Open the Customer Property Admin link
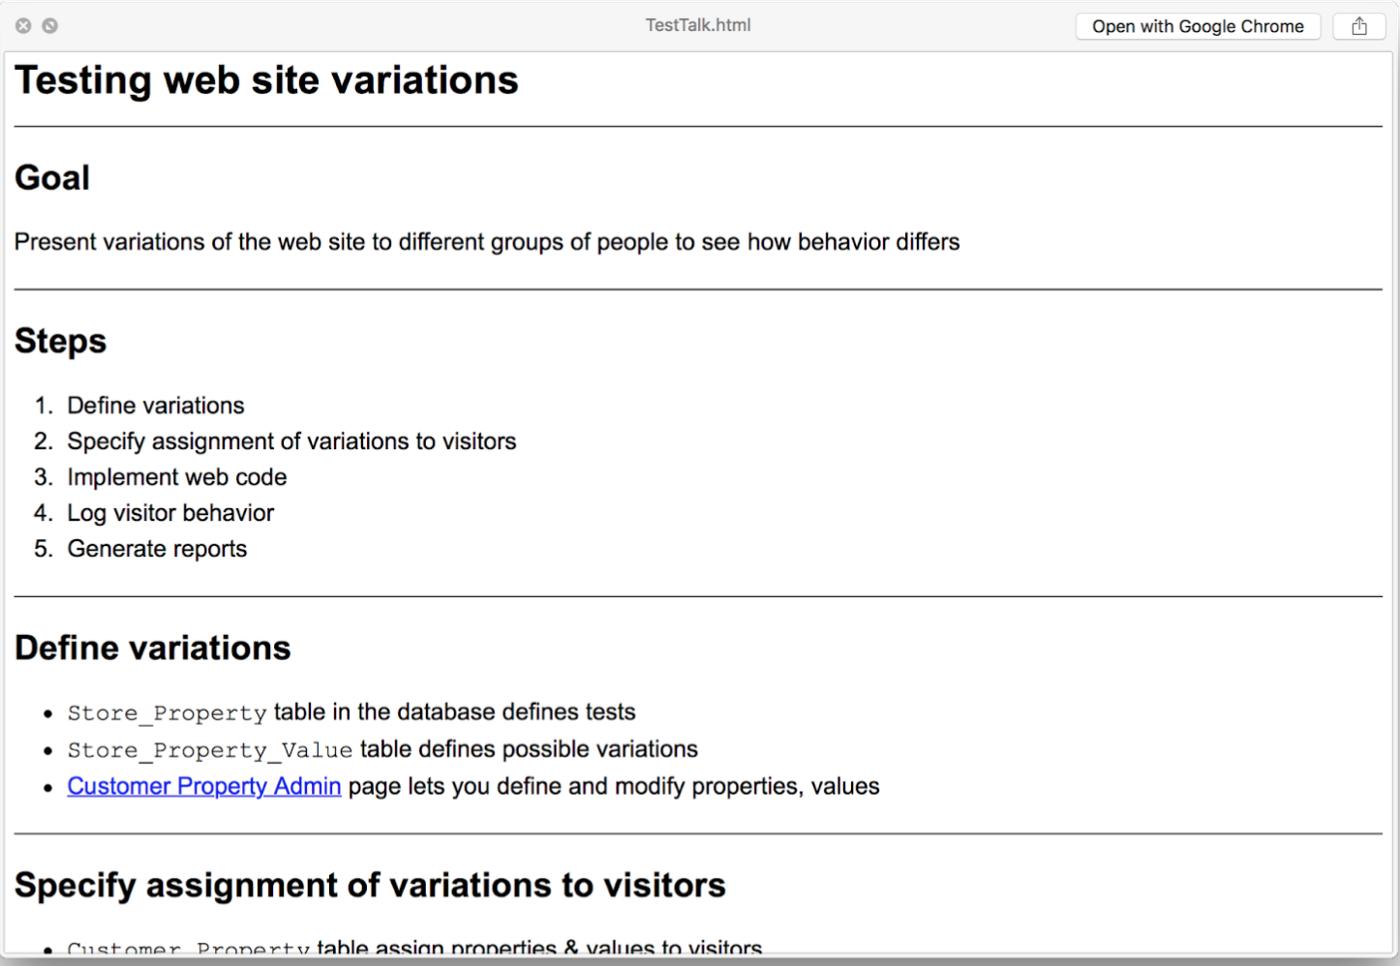Screen dimensions: 1400x966 tap(204, 786)
